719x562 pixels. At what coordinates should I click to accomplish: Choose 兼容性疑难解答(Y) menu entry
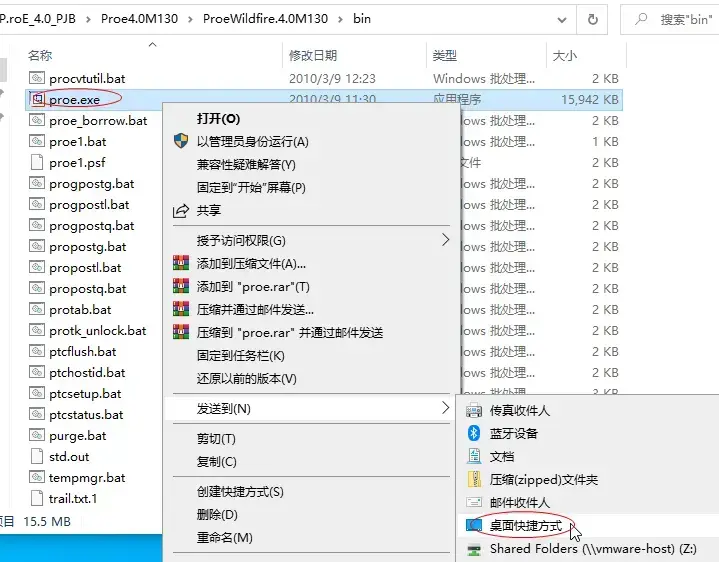312,164
